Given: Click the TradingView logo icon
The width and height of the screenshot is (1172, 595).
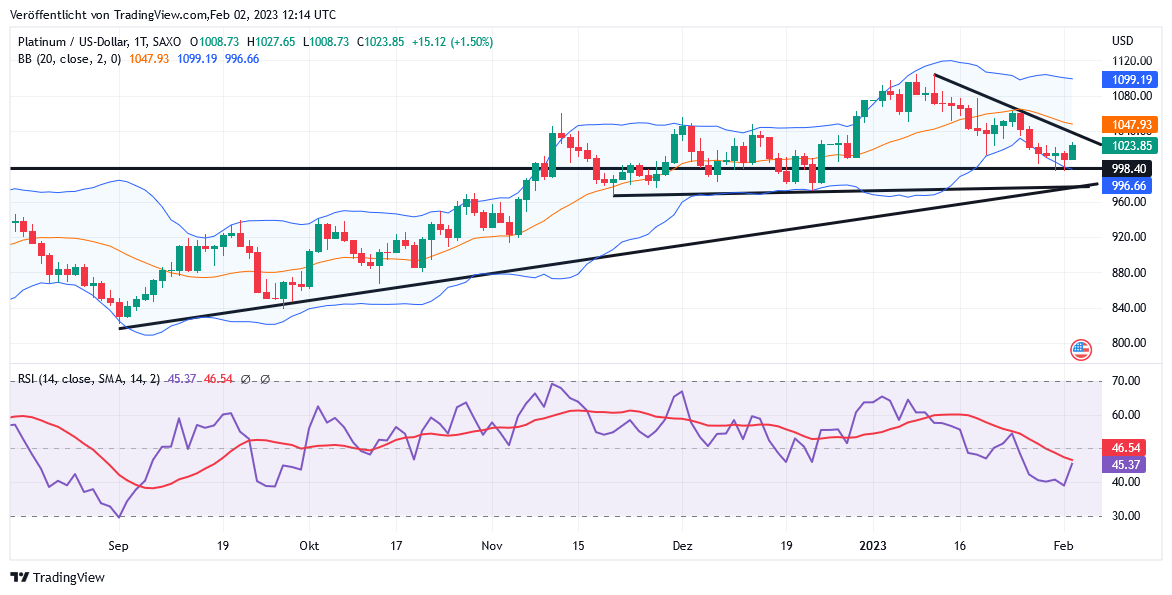Looking at the screenshot, I should tap(20, 577).
